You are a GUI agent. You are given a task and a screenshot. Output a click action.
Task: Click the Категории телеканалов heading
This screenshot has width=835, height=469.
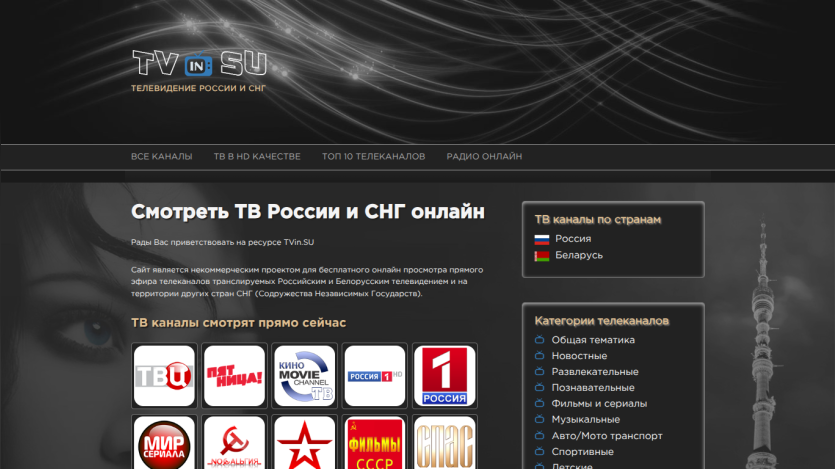tap(602, 320)
